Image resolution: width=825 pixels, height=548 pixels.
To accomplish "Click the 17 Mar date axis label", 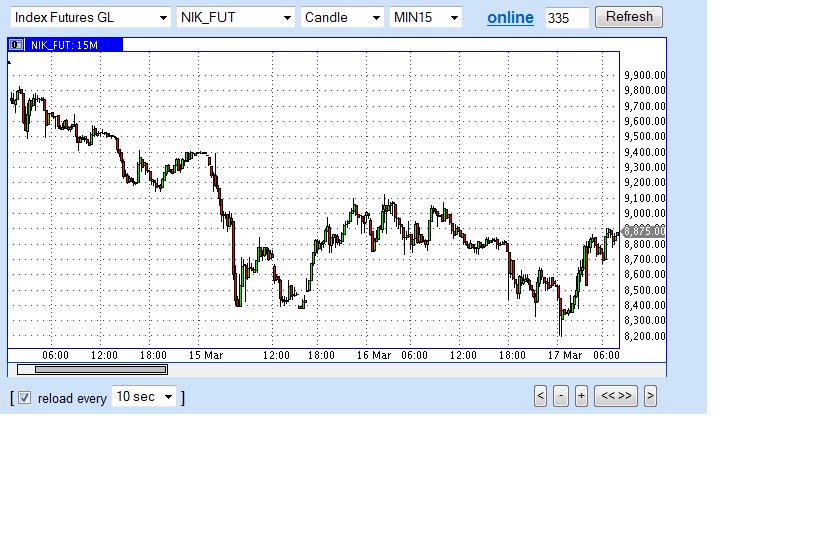I will [565, 356].
